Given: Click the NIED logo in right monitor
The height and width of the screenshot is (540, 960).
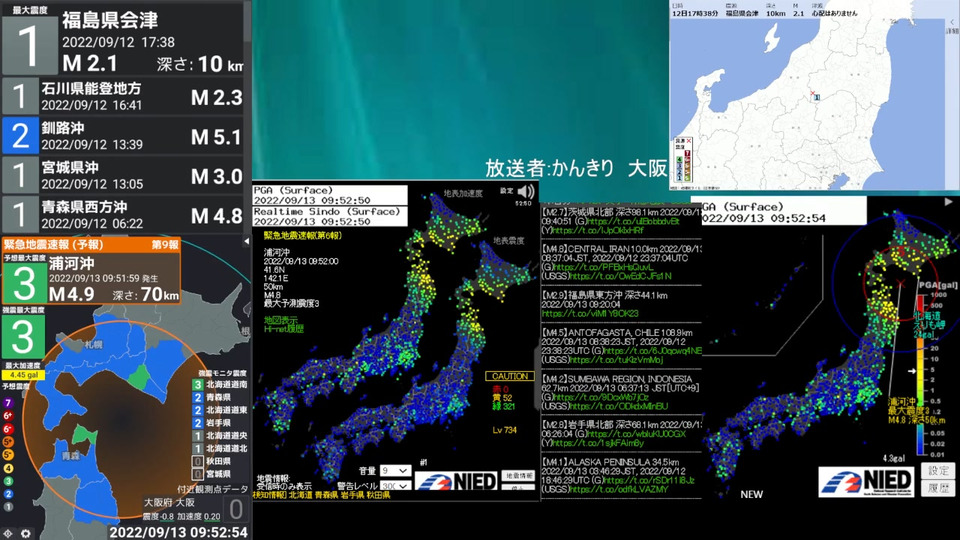Looking at the screenshot, I should pos(866,482).
